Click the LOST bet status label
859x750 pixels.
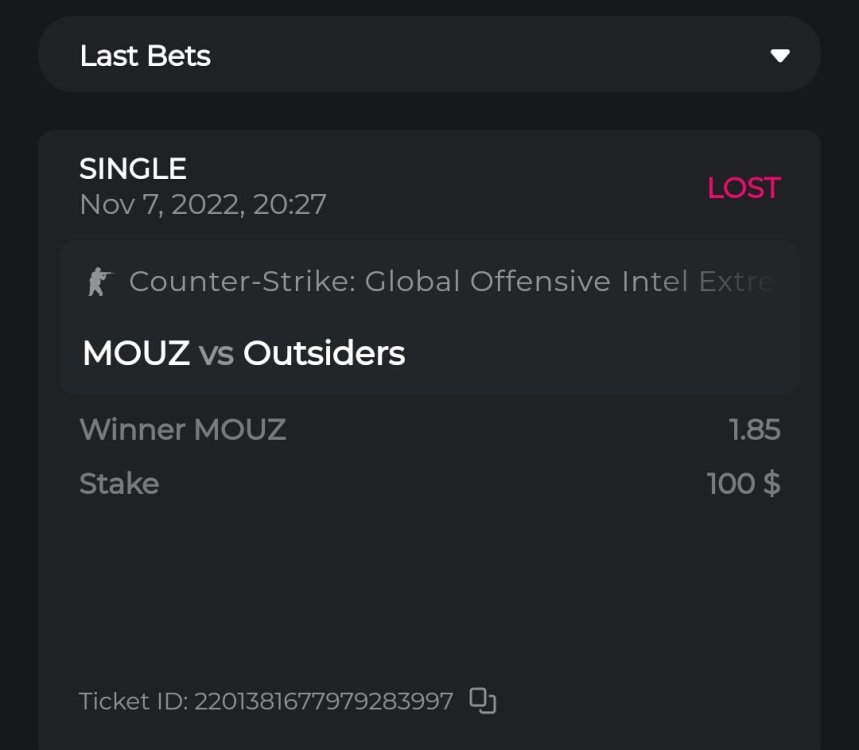(743, 188)
